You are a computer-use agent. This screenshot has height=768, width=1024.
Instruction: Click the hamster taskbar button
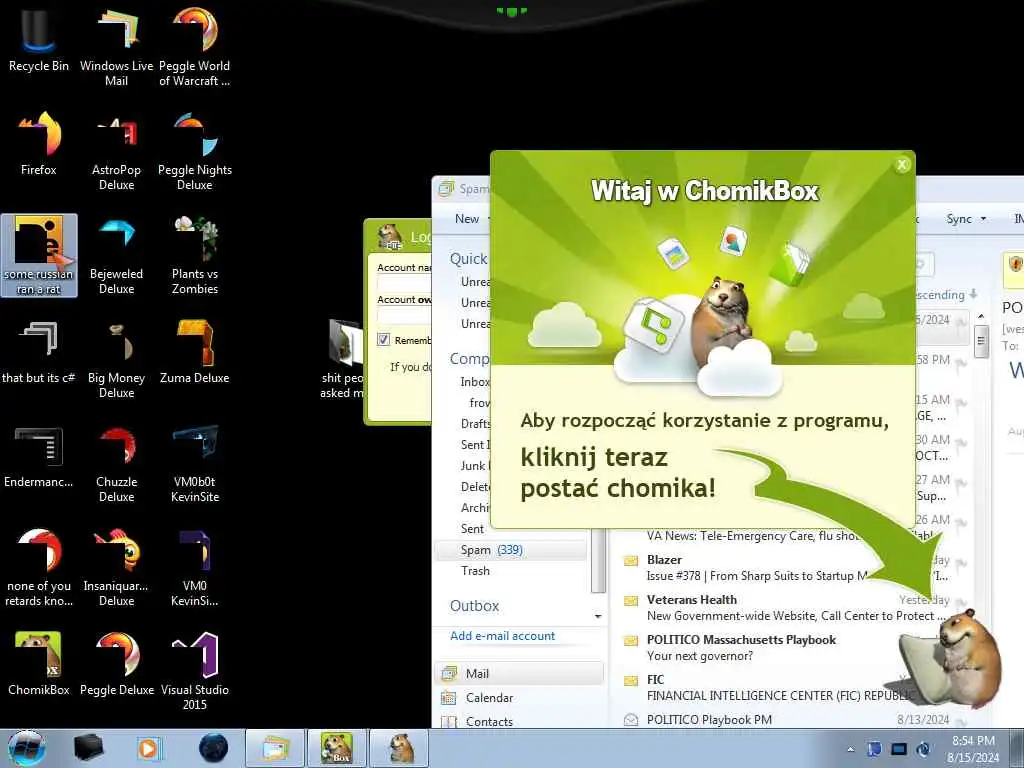tap(400, 748)
